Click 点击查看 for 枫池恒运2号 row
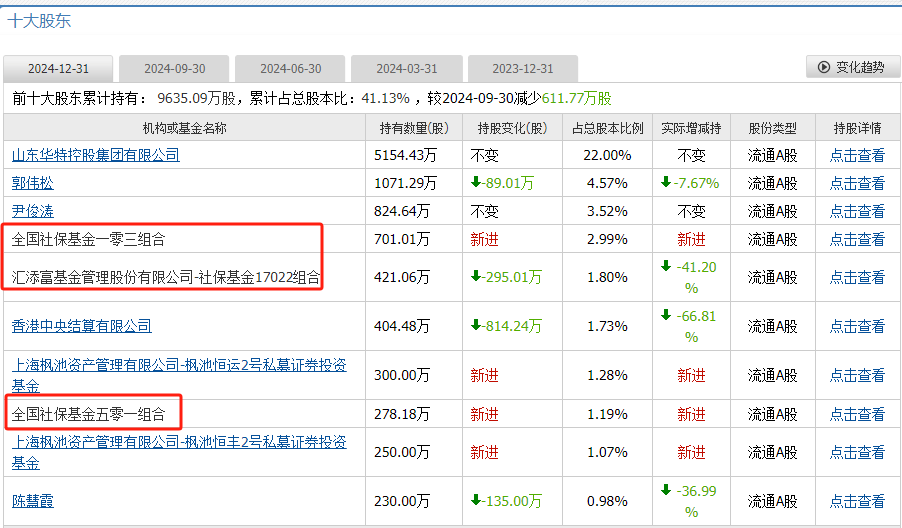 pos(857,375)
